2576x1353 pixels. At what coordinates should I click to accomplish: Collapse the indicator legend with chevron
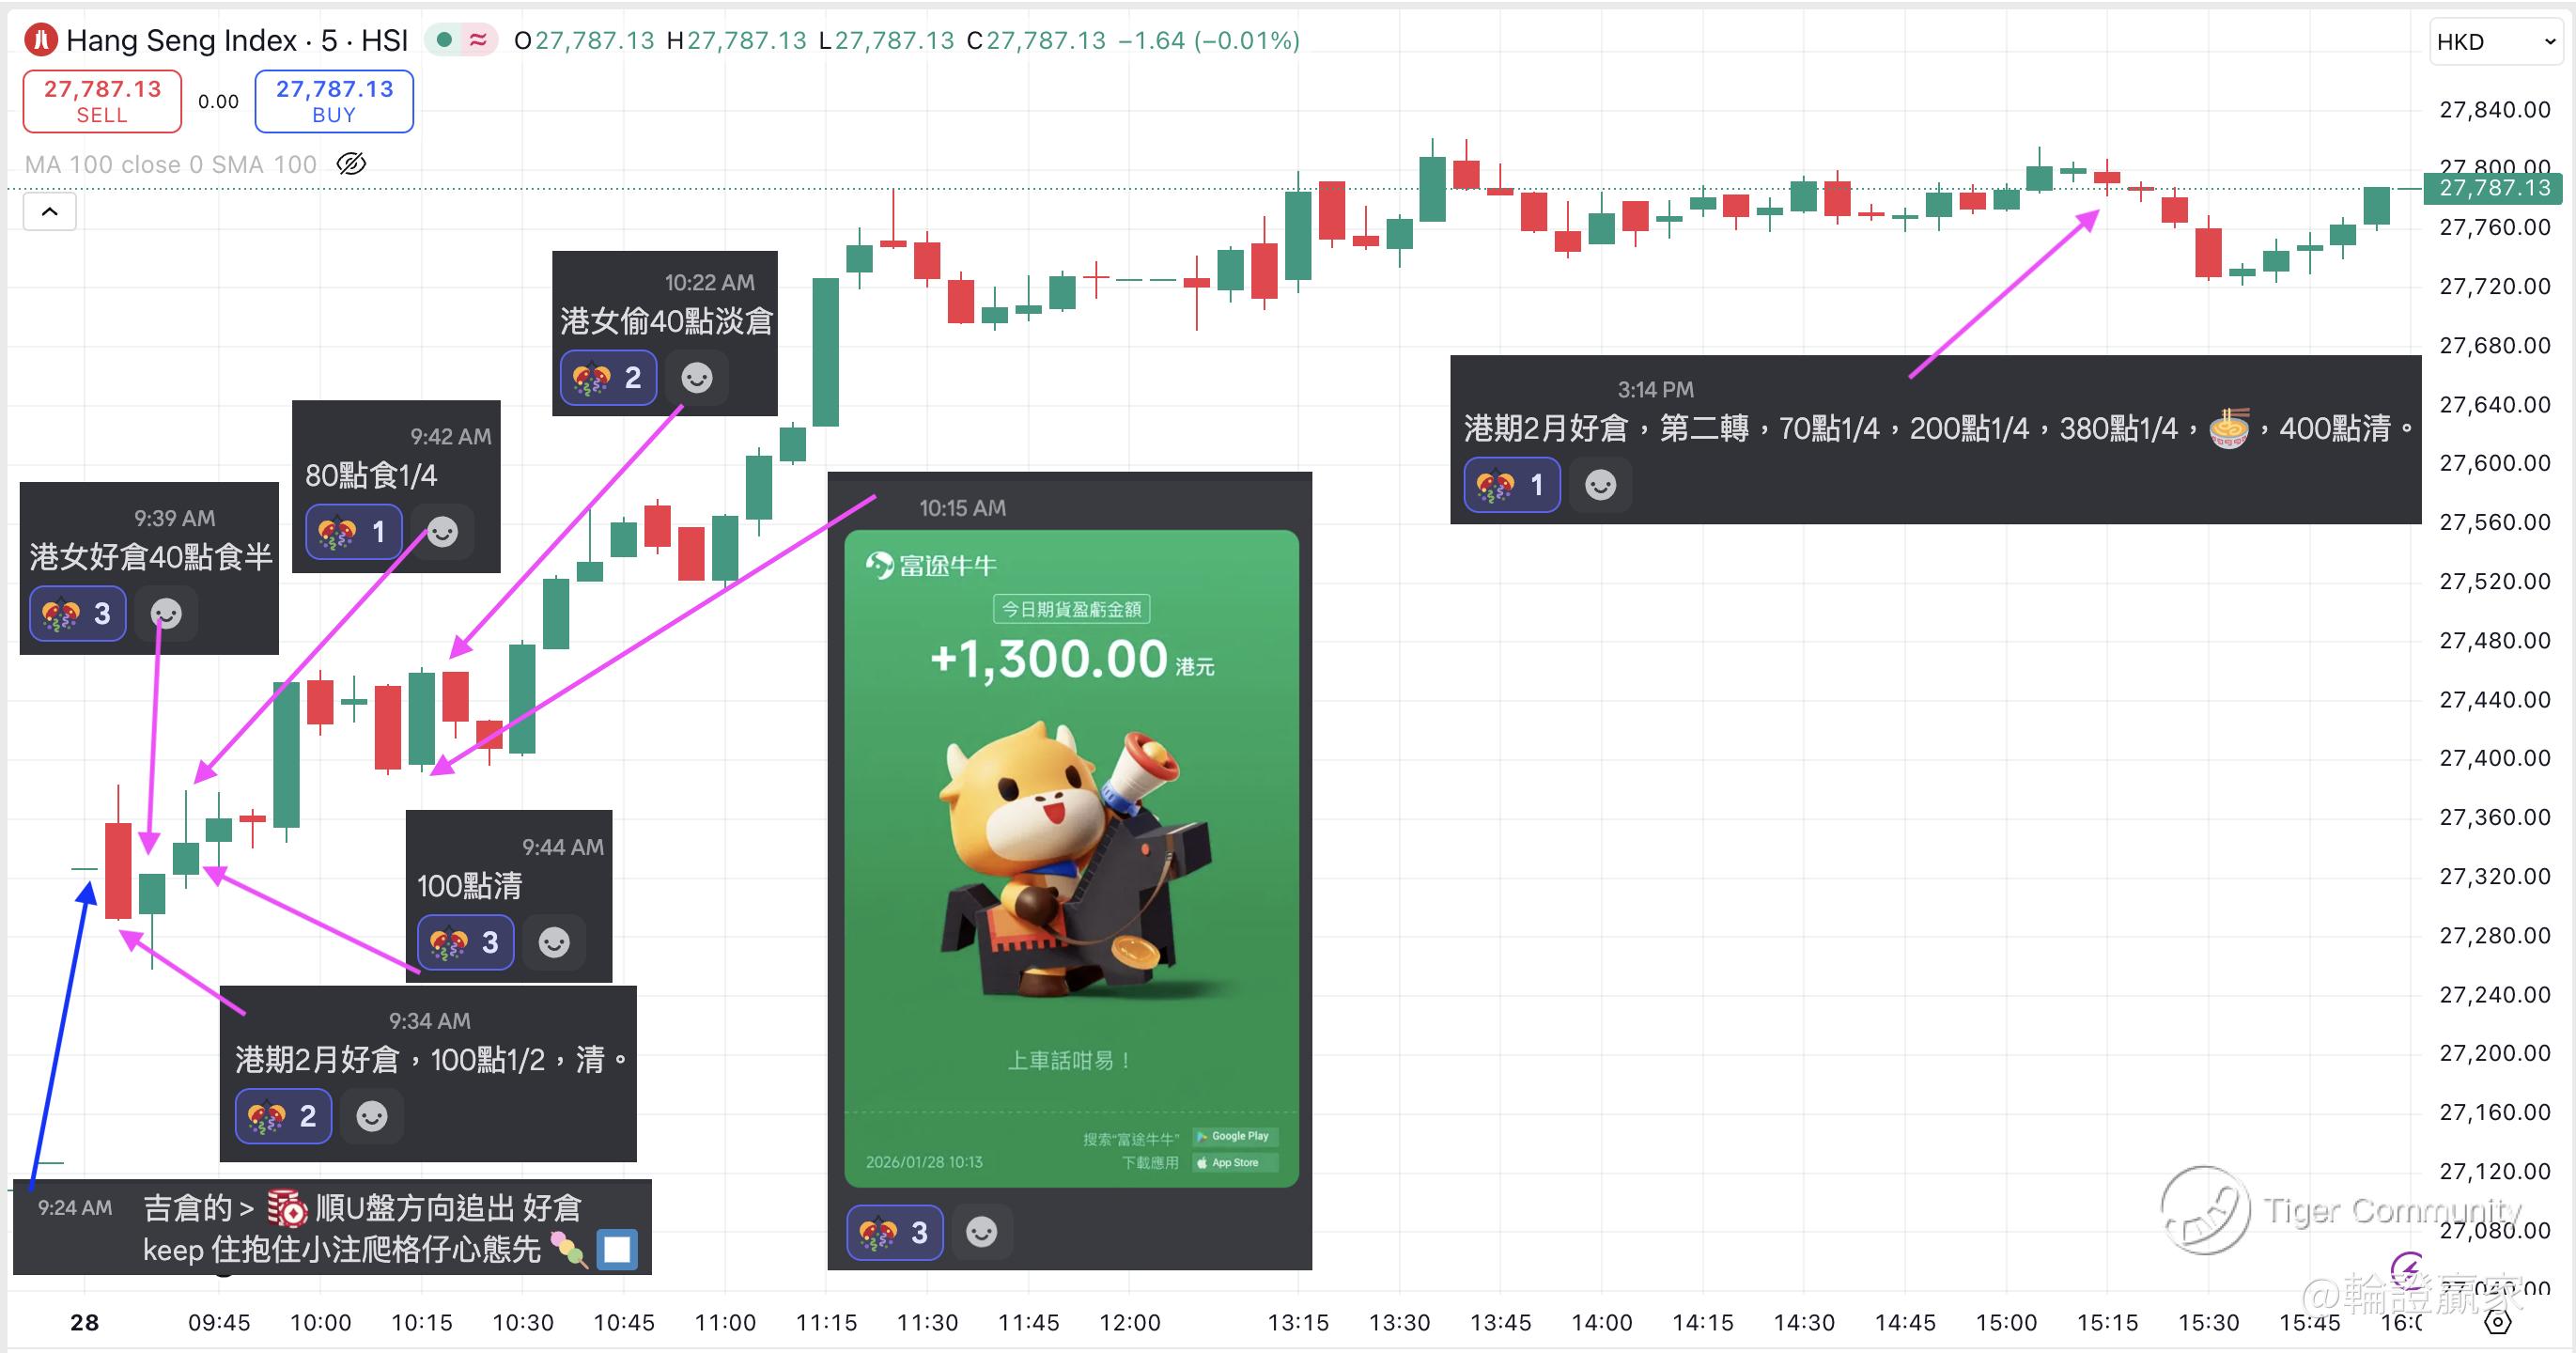pyautogui.click(x=50, y=212)
